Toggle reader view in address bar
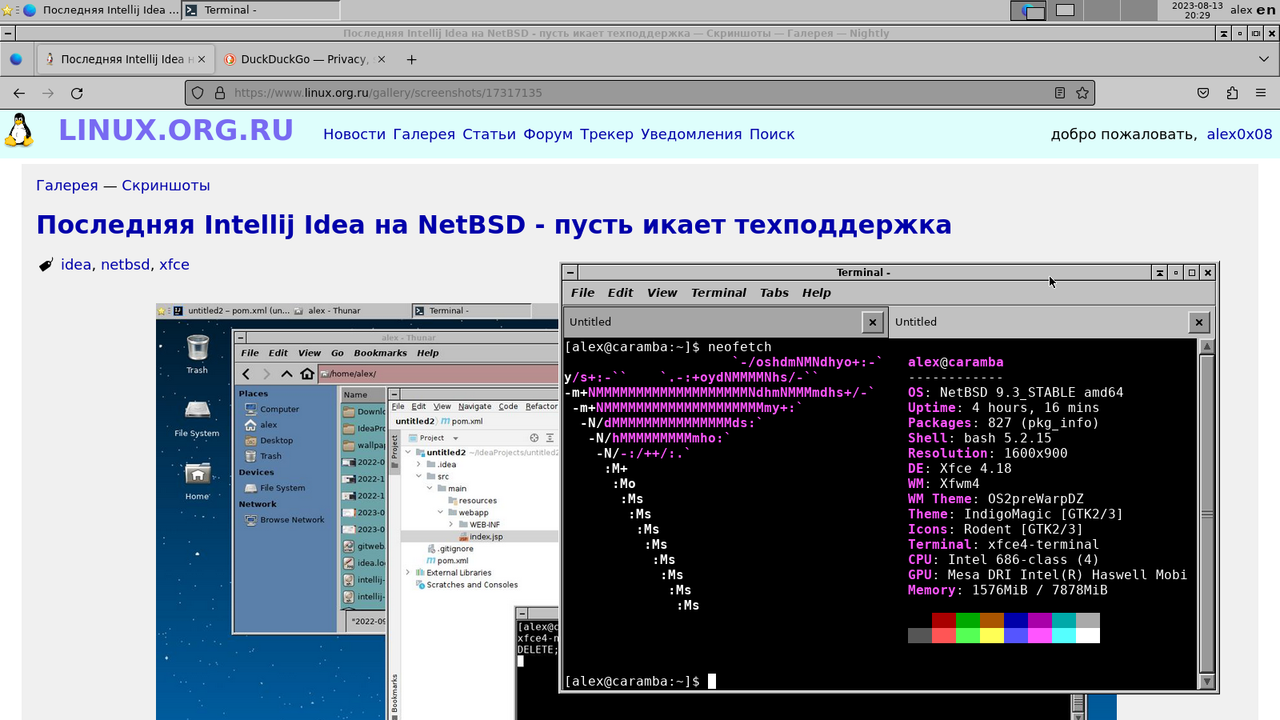The width and height of the screenshot is (1280, 720). [x=1060, y=93]
